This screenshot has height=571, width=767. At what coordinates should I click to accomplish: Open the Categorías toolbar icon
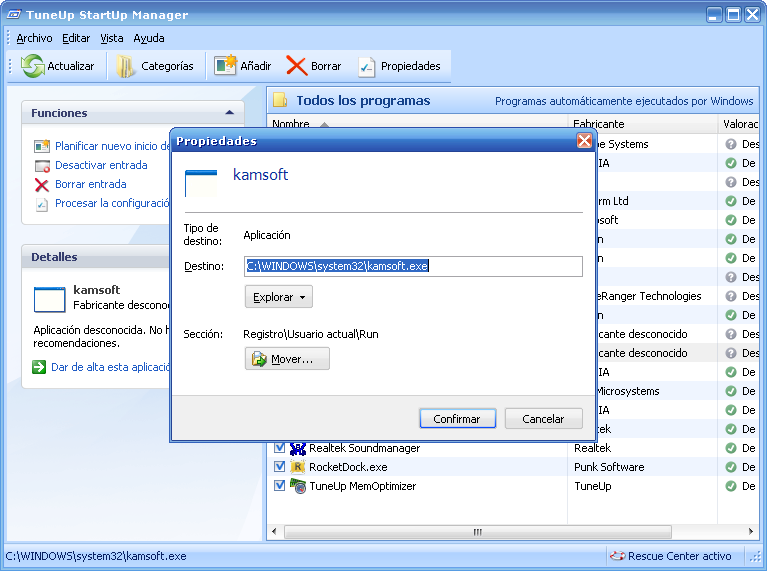125,66
